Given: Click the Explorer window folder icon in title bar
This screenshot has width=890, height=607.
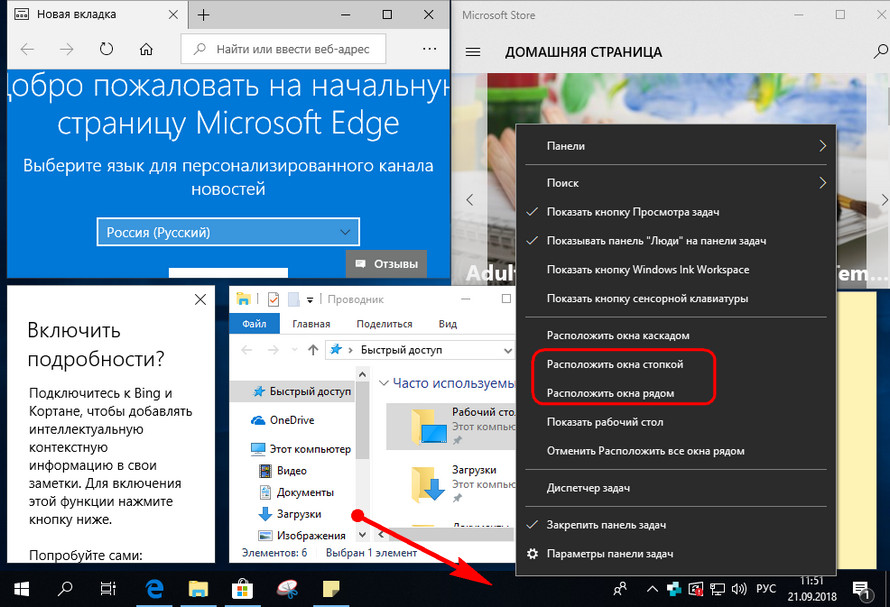Looking at the screenshot, I should pos(244,298).
